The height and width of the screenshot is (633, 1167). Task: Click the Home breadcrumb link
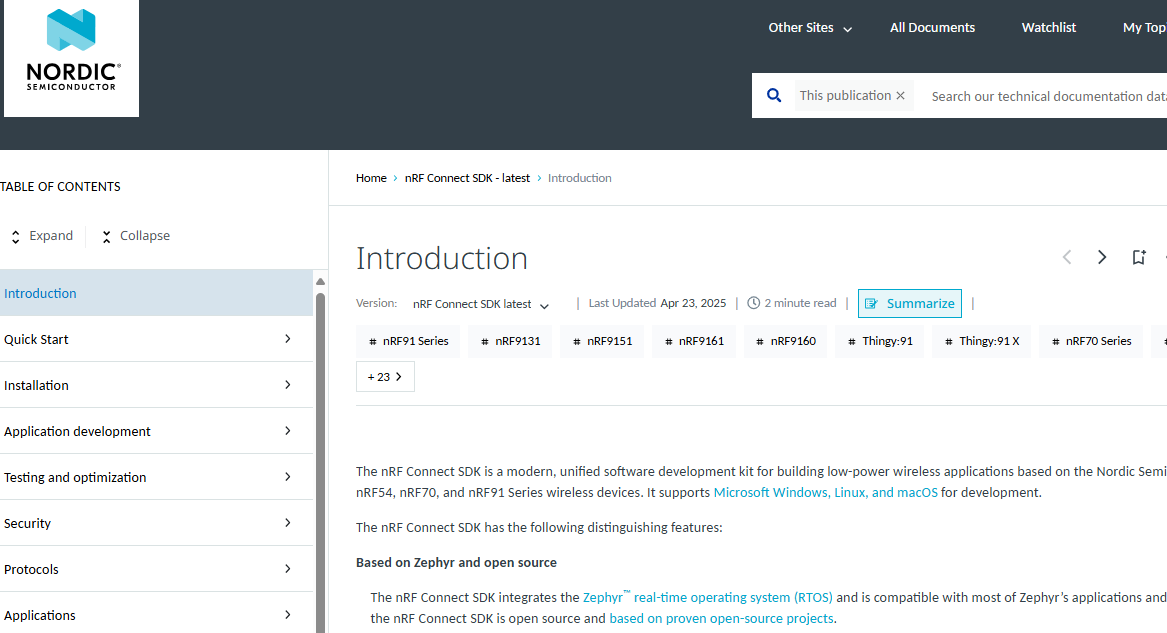371,178
